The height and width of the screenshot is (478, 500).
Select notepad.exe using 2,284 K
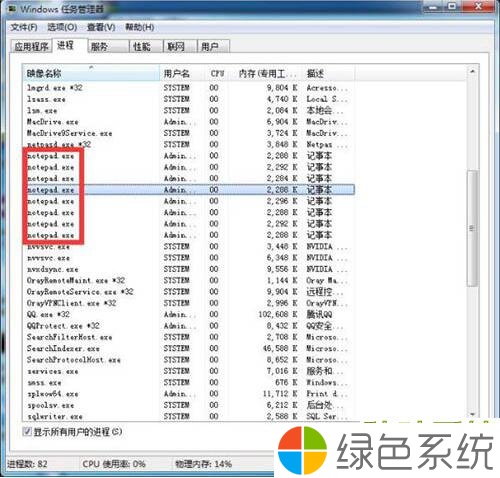click(188, 178)
